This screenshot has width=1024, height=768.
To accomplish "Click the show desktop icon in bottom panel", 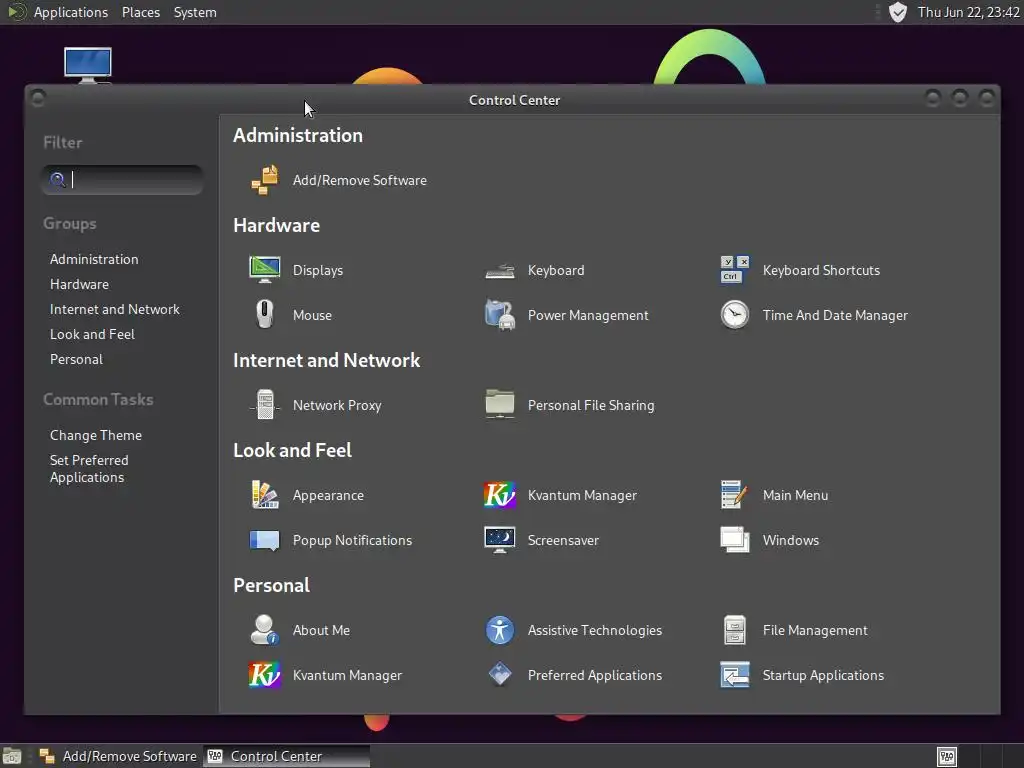I will click(x=12, y=756).
